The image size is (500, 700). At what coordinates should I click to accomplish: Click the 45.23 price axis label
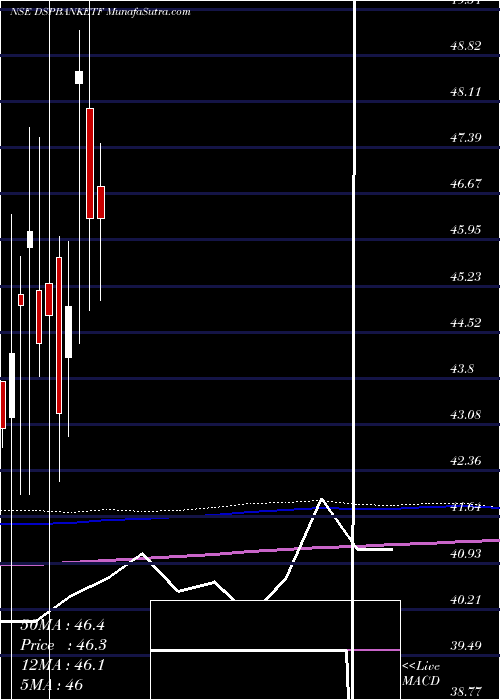(x=466, y=276)
